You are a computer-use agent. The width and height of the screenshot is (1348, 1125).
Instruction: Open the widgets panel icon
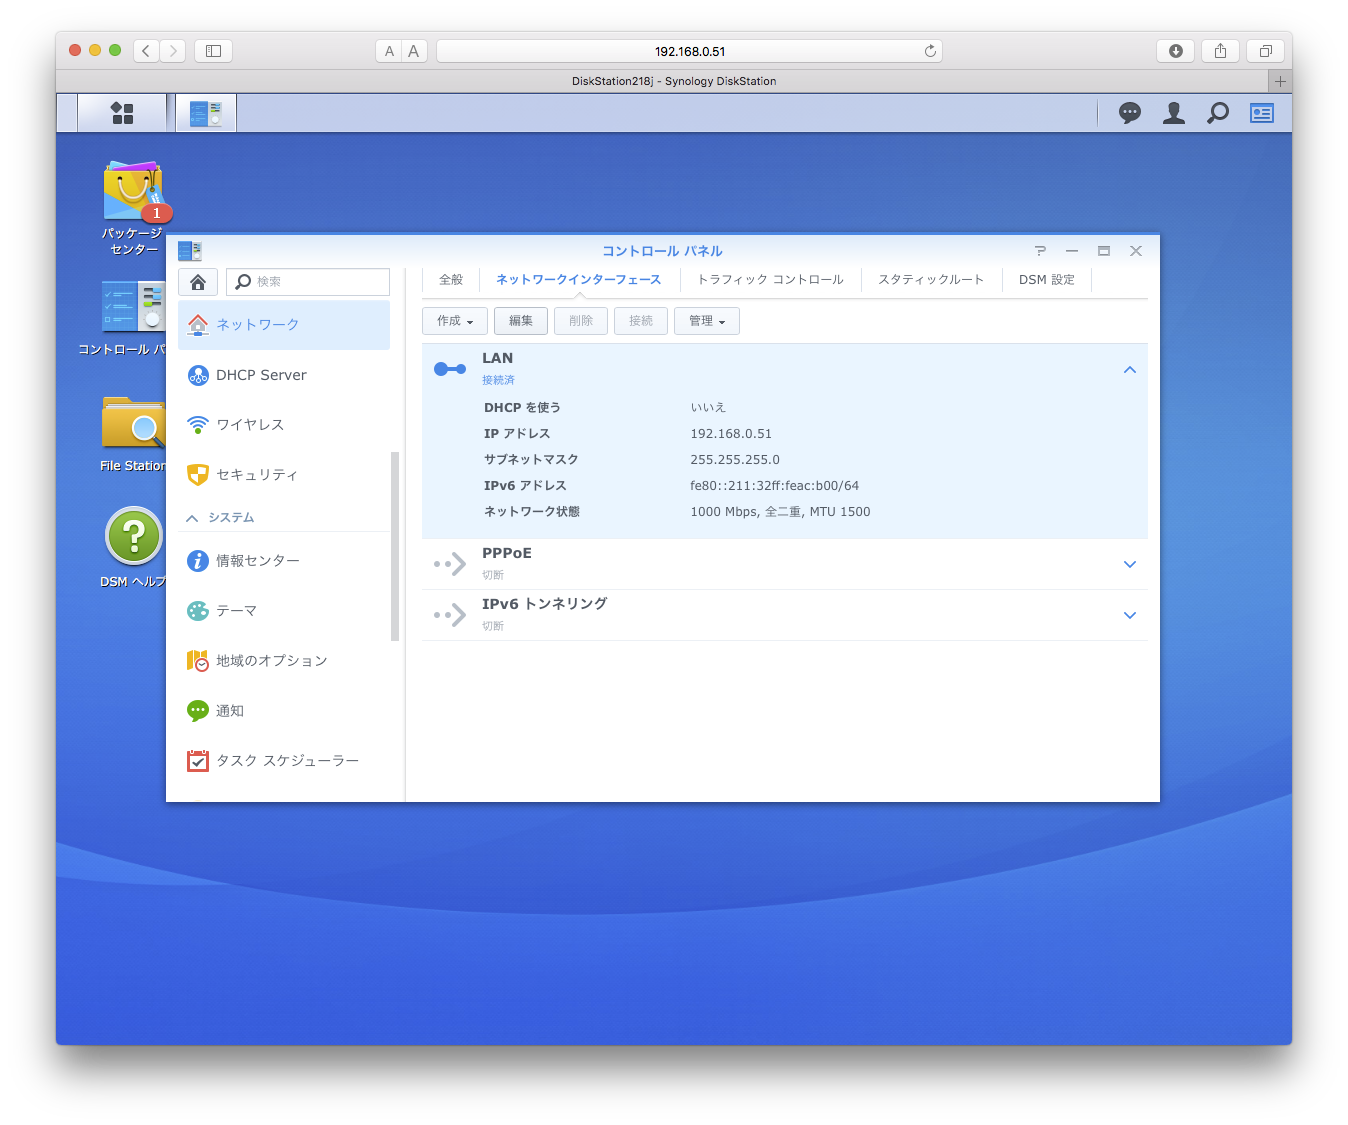[1262, 113]
